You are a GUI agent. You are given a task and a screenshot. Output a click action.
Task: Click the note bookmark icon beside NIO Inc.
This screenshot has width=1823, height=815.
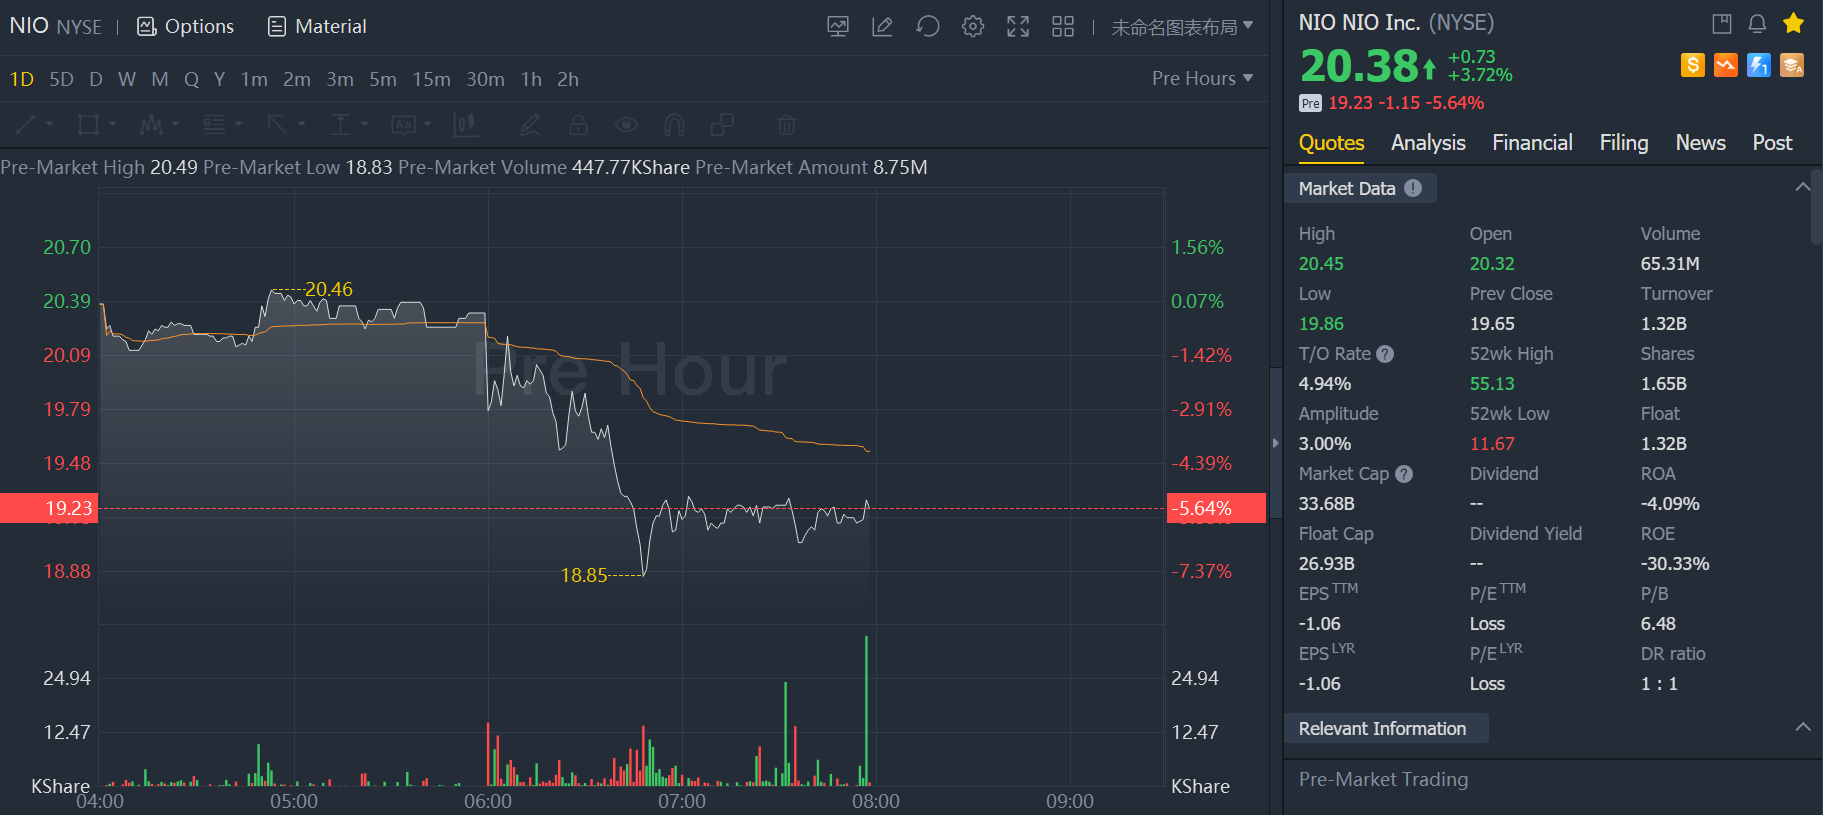point(1722,23)
